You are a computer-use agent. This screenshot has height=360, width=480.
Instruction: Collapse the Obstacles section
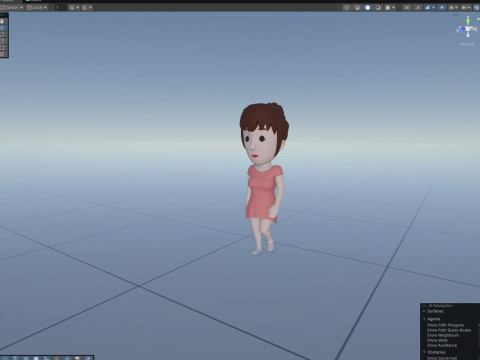[x=424, y=352]
